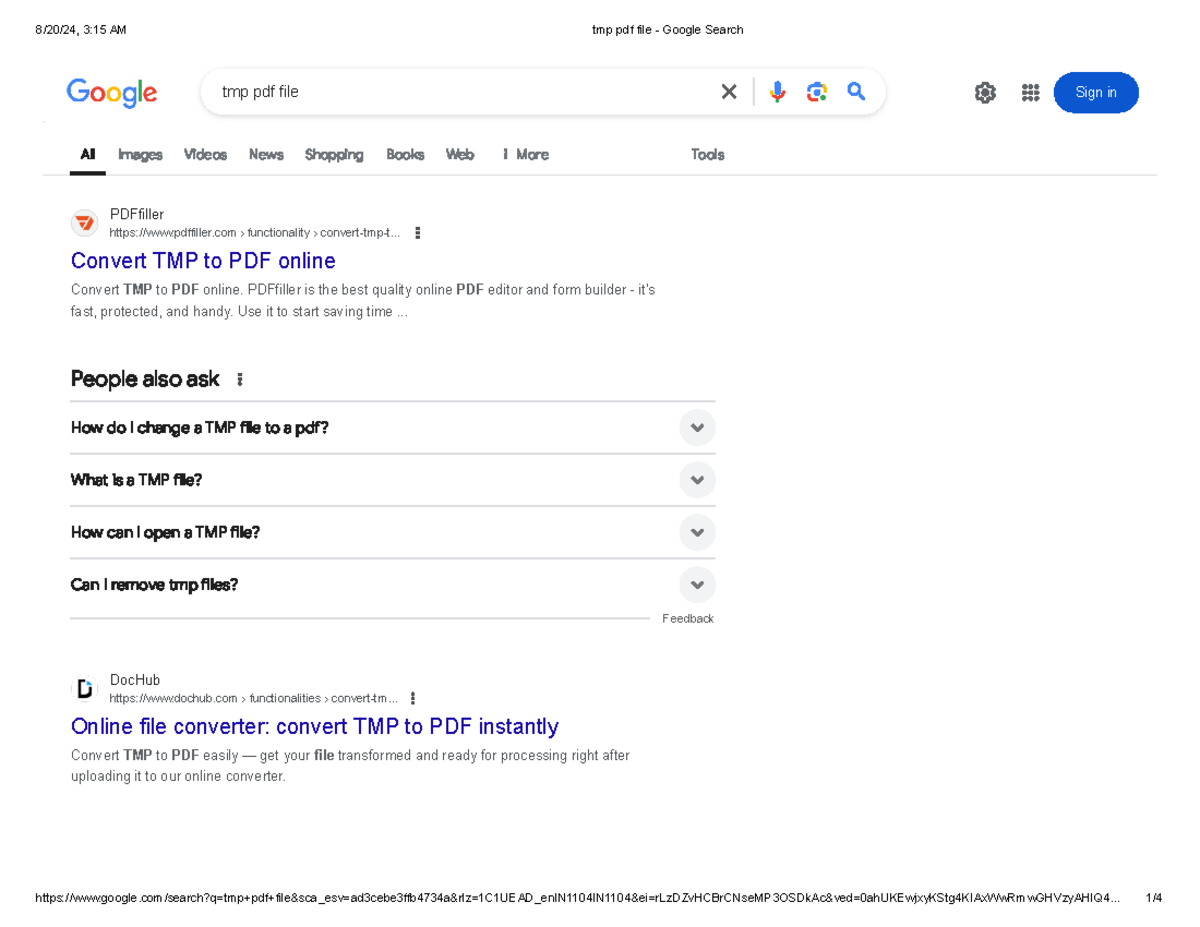Click the blue magnifier search icon
Viewport: 1200px width, 927px height.
tap(856, 92)
